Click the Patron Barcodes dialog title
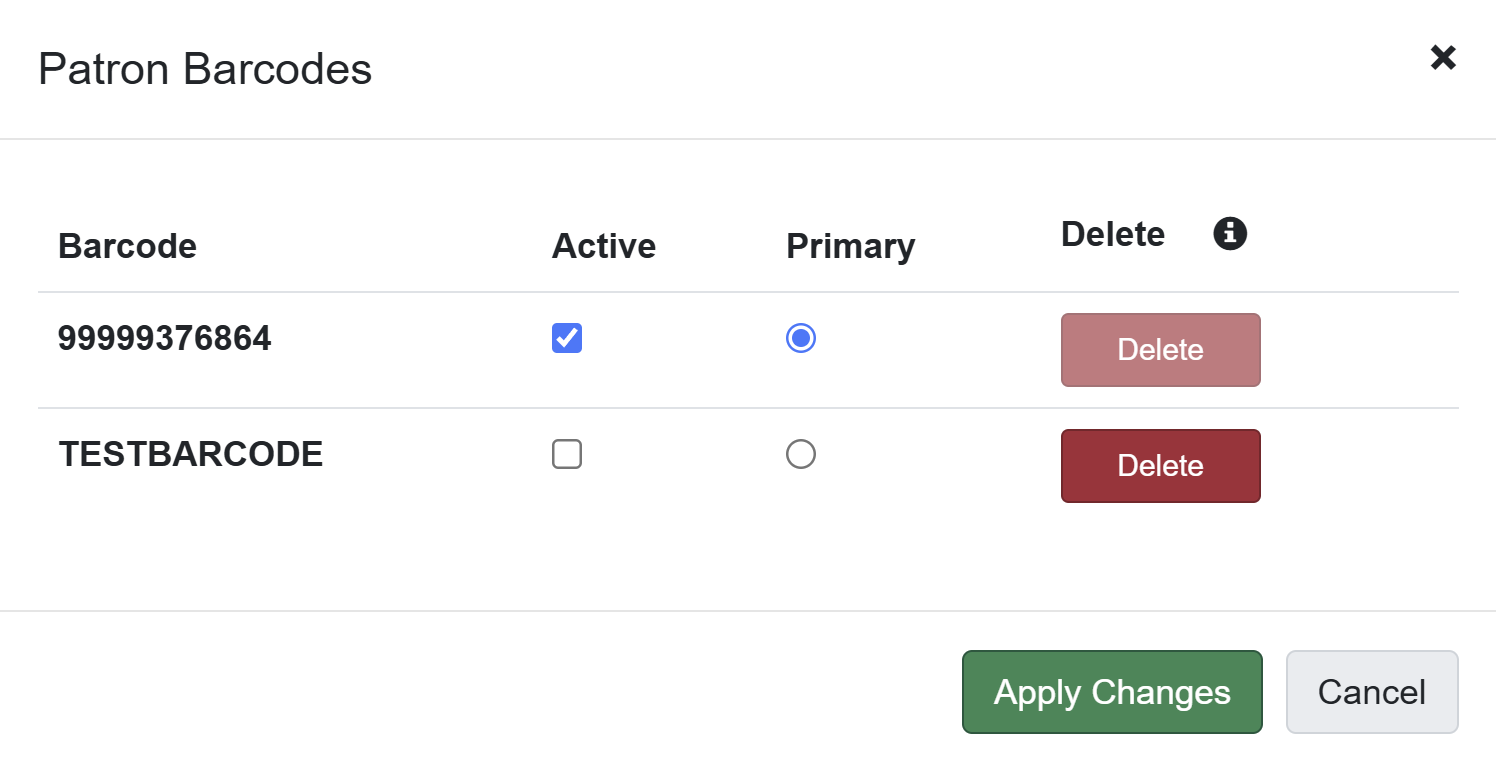Viewport: 1496px width, 770px height. [x=205, y=70]
